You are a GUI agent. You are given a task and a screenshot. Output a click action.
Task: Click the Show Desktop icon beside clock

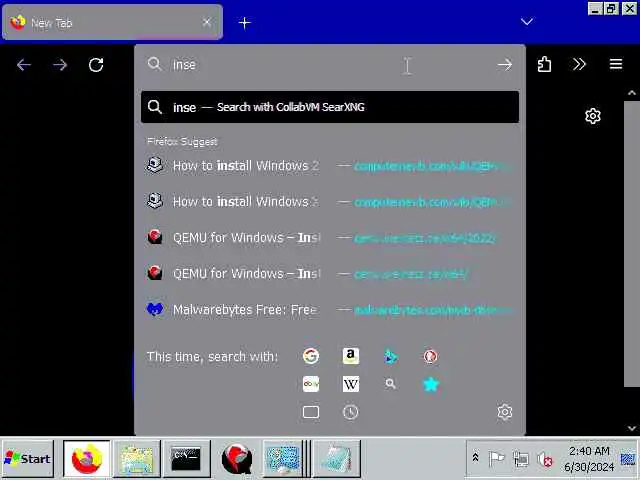click(x=628, y=459)
